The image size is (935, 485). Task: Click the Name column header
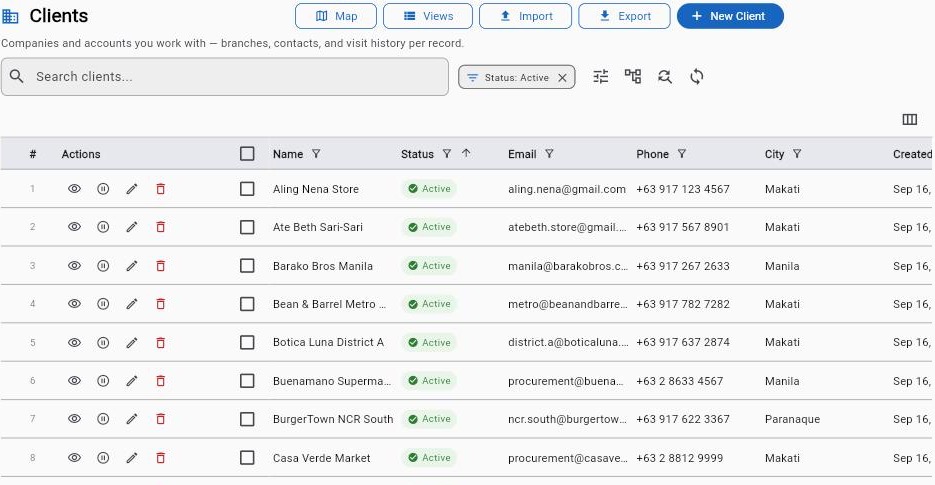[288, 154]
